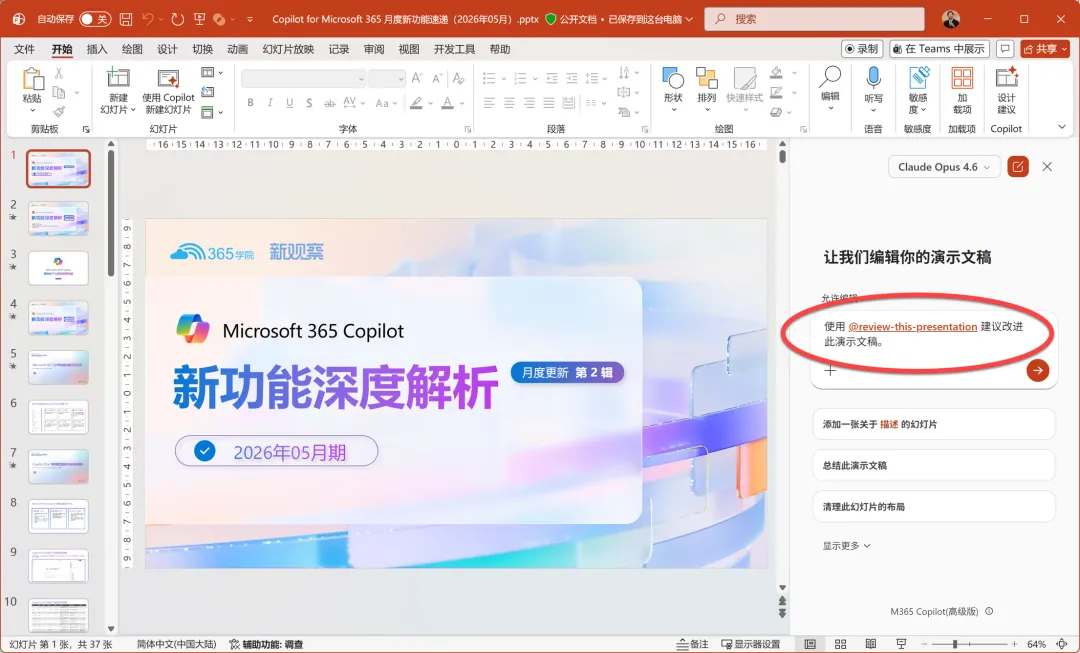Open Customize Quick Access Toolbar dropdown
Screen dimensions: 1080x653
pos(250,19)
